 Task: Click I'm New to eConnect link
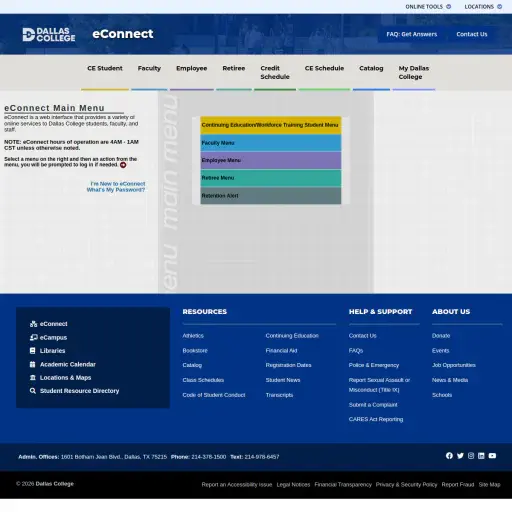point(118,184)
